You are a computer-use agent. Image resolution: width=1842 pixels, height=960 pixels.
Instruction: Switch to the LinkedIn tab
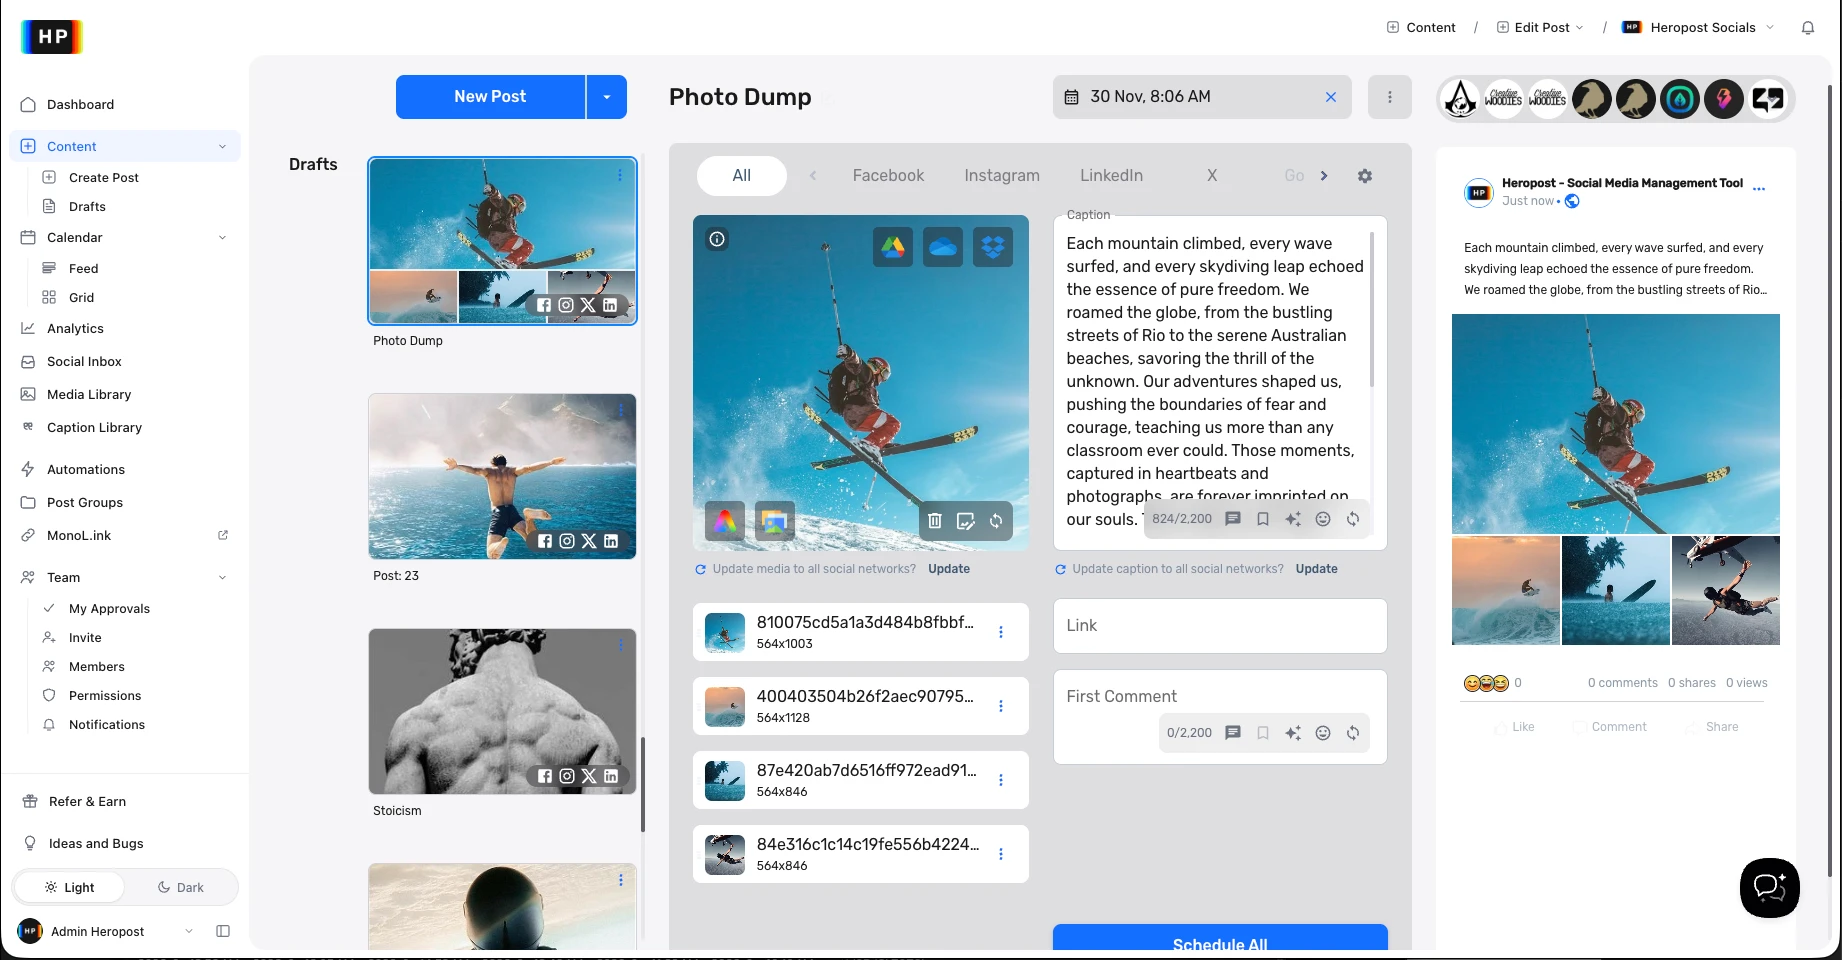coord(1111,176)
